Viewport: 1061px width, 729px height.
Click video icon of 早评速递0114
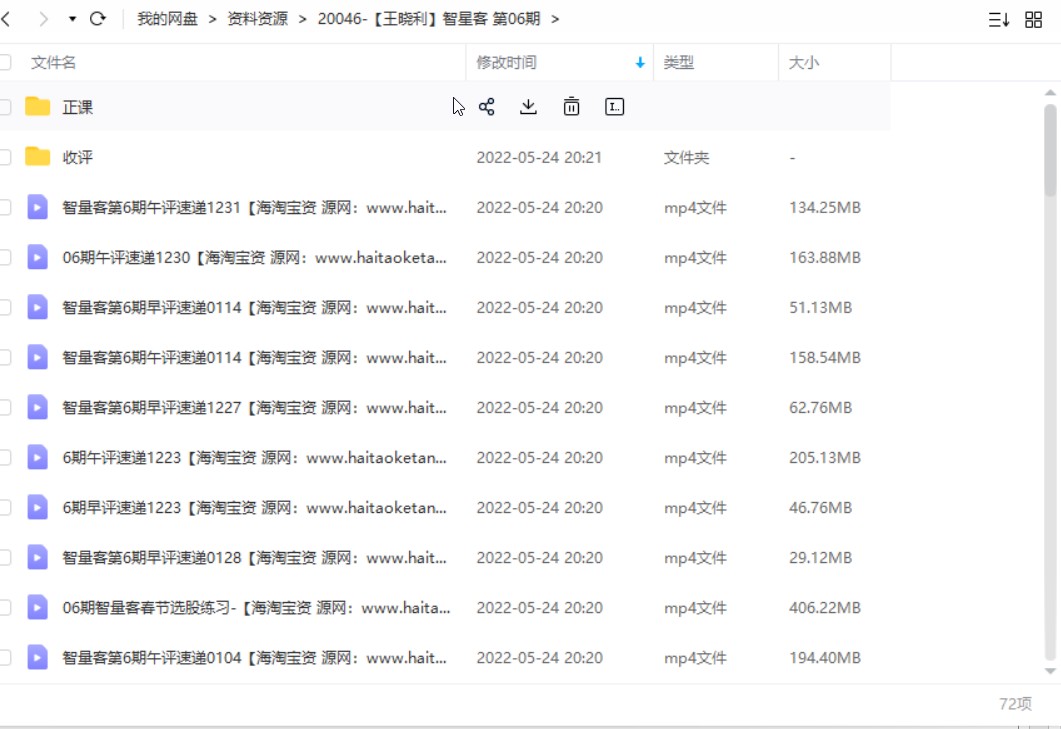tap(37, 307)
